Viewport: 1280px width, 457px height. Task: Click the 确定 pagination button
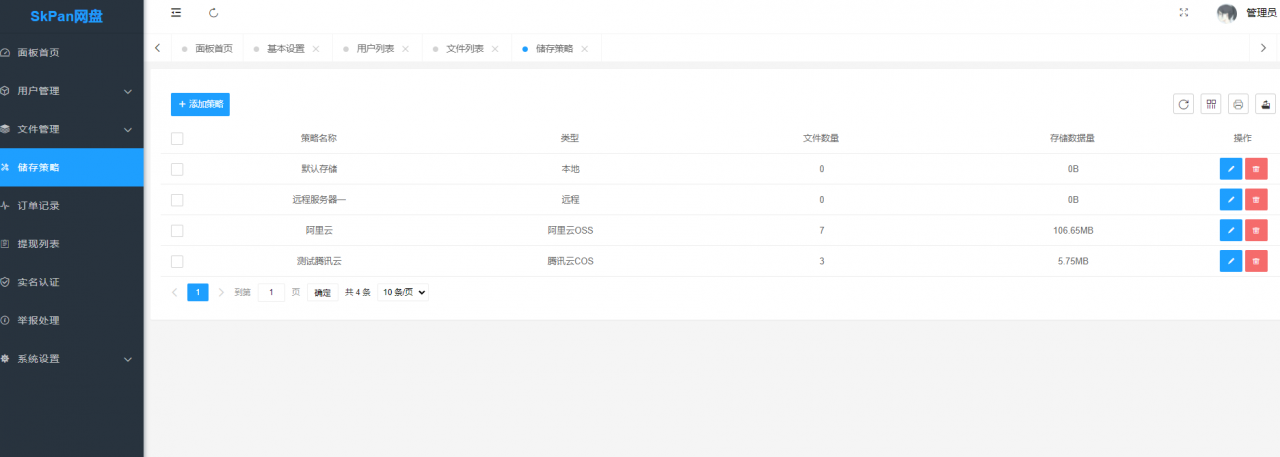click(322, 293)
